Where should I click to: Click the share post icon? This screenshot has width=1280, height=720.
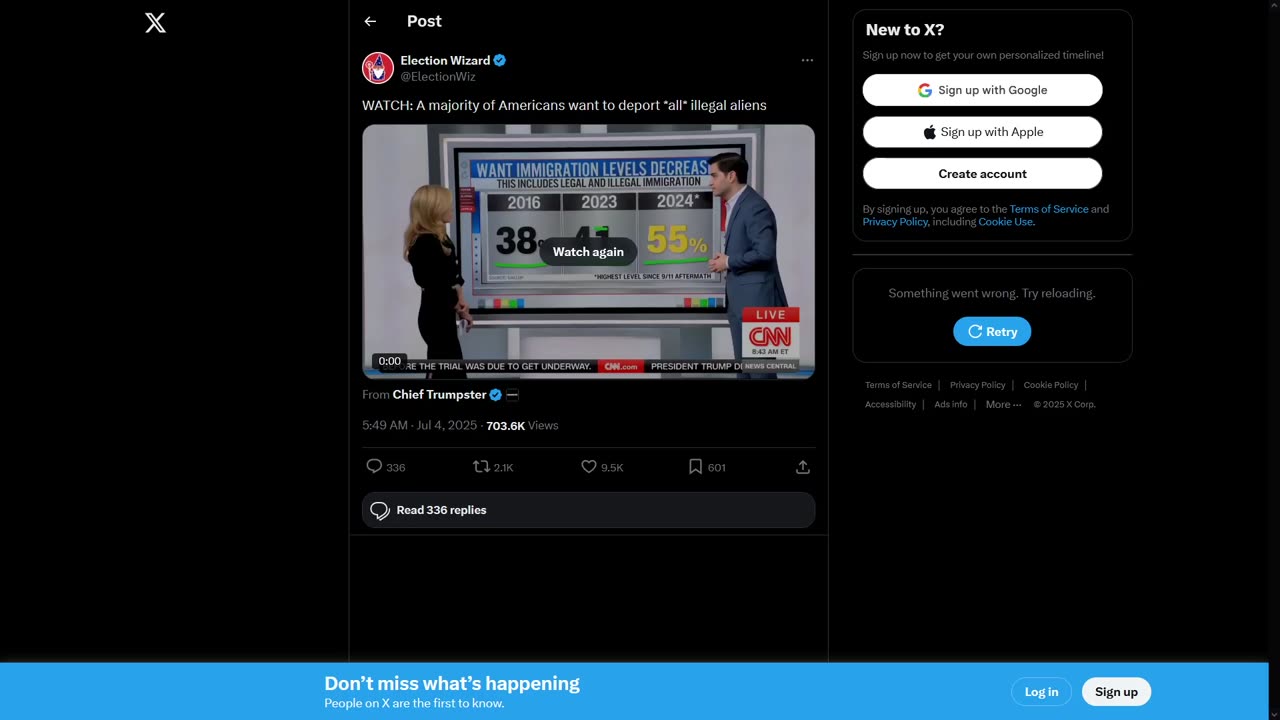(802, 466)
